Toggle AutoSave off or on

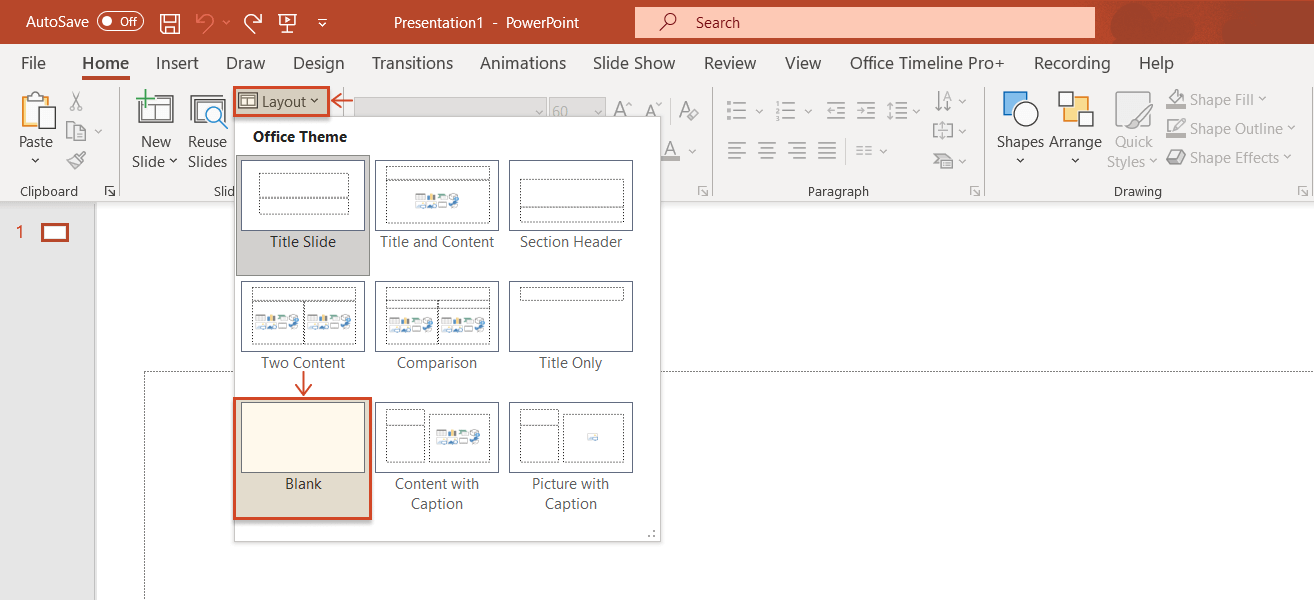point(119,21)
